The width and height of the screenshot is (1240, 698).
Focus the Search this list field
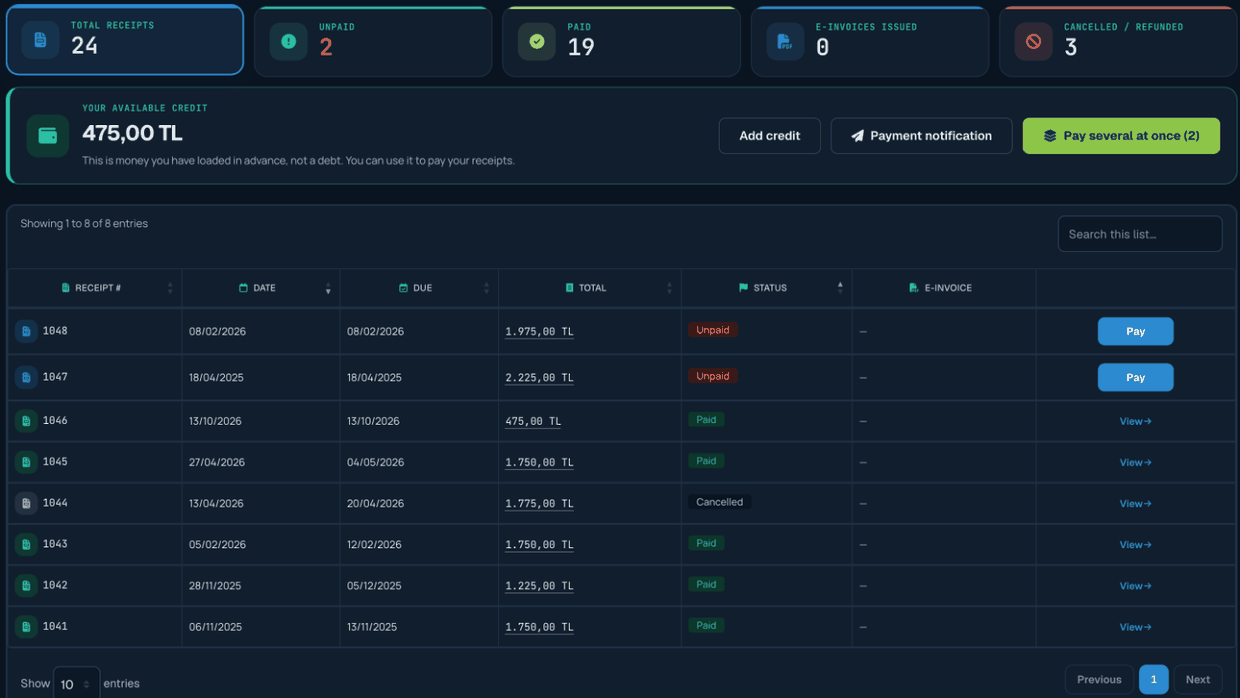(1140, 234)
